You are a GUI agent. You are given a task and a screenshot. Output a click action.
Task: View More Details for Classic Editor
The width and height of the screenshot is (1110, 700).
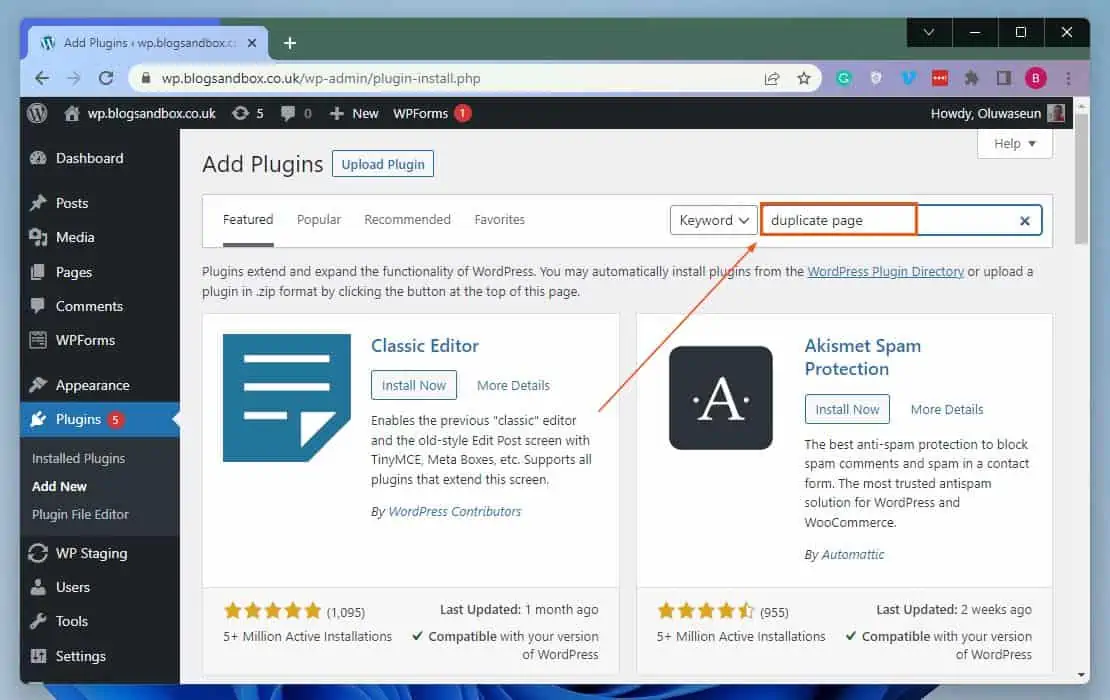coord(513,385)
